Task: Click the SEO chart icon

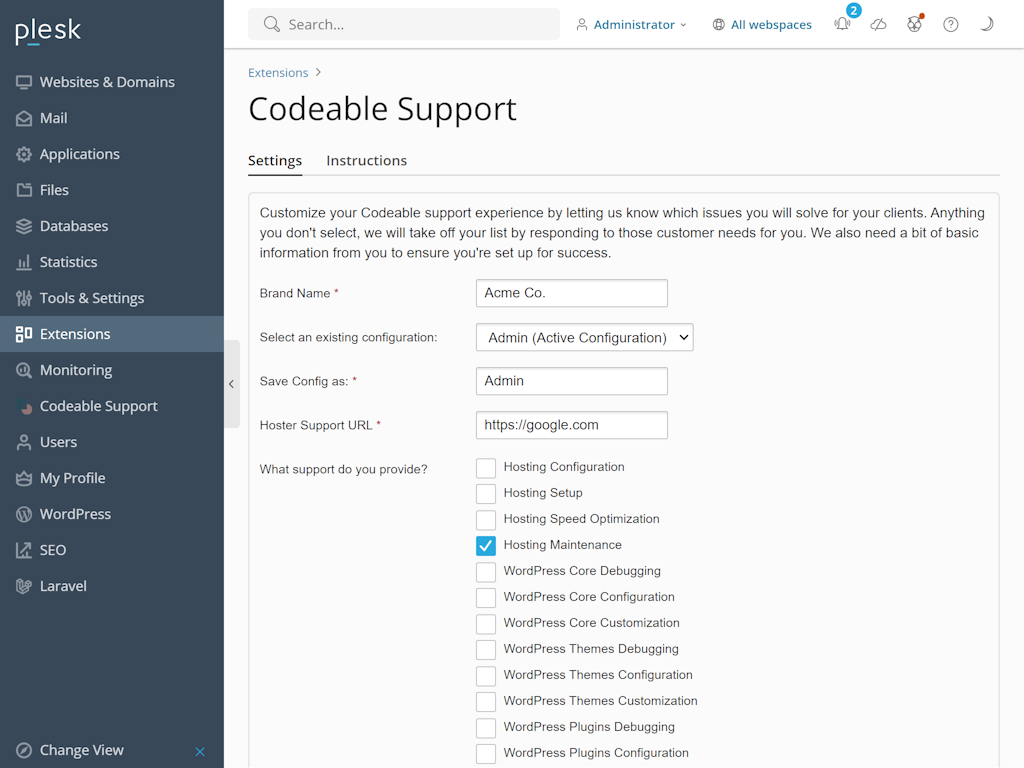Action: tap(24, 550)
